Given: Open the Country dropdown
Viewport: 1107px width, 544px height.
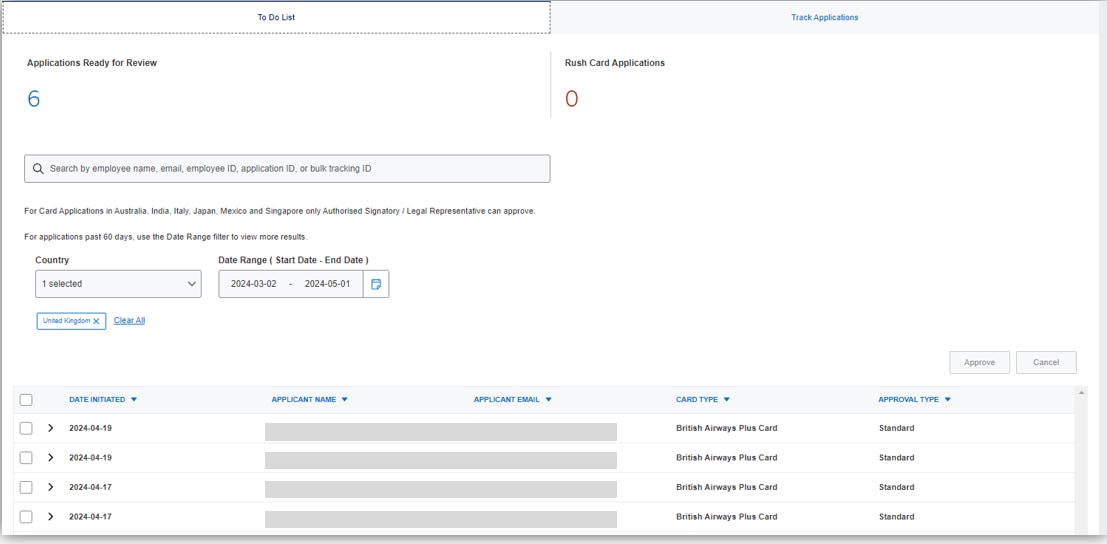Looking at the screenshot, I should 118,284.
